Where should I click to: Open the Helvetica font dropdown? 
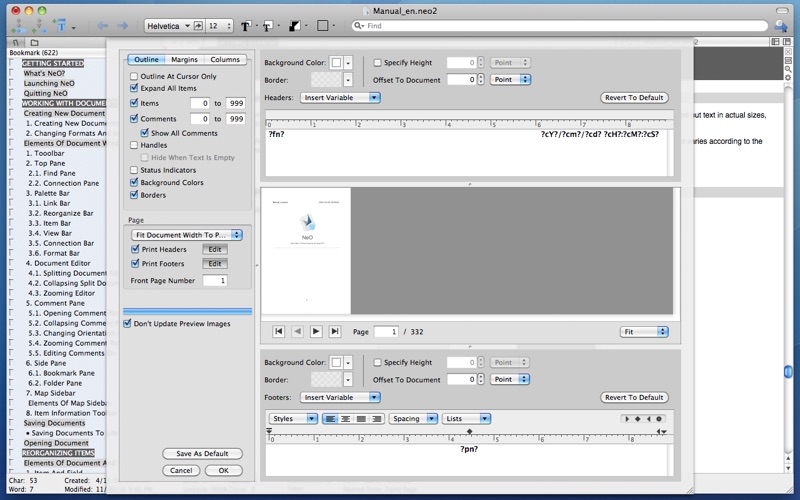[x=168, y=26]
